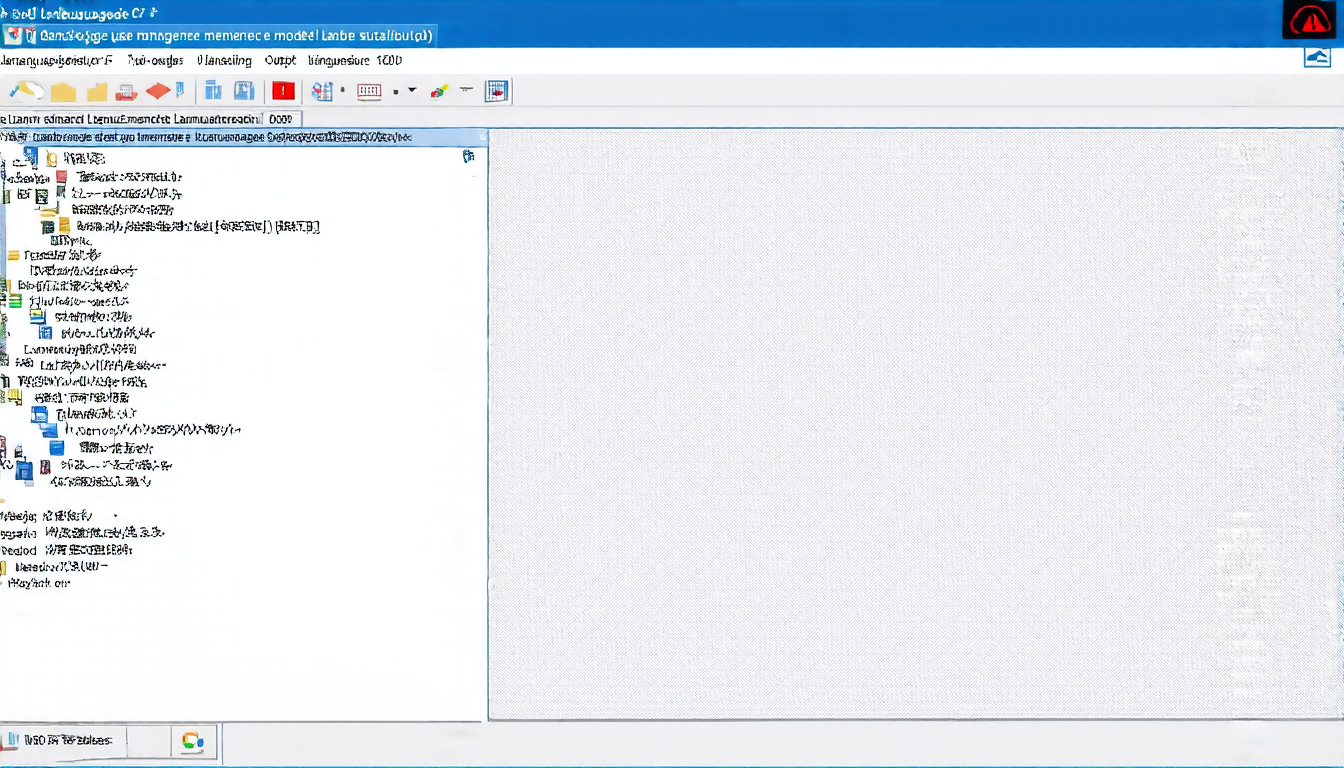Image resolution: width=1344 pixels, height=768 pixels.
Task: Click the first yellow folder toolbar icon
Action: [63, 93]
